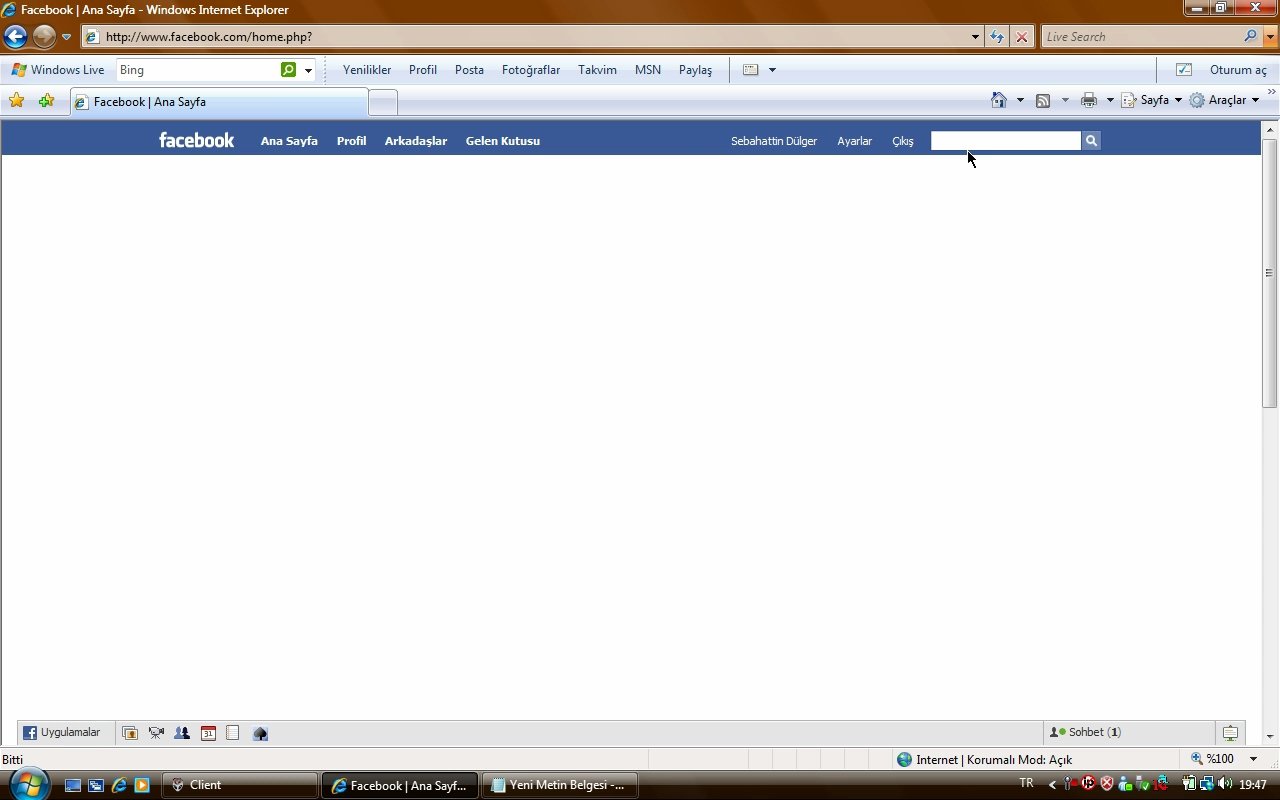Open Ayarlar settings link
Screen dimensions: 1280x800
tap(855, 141)
